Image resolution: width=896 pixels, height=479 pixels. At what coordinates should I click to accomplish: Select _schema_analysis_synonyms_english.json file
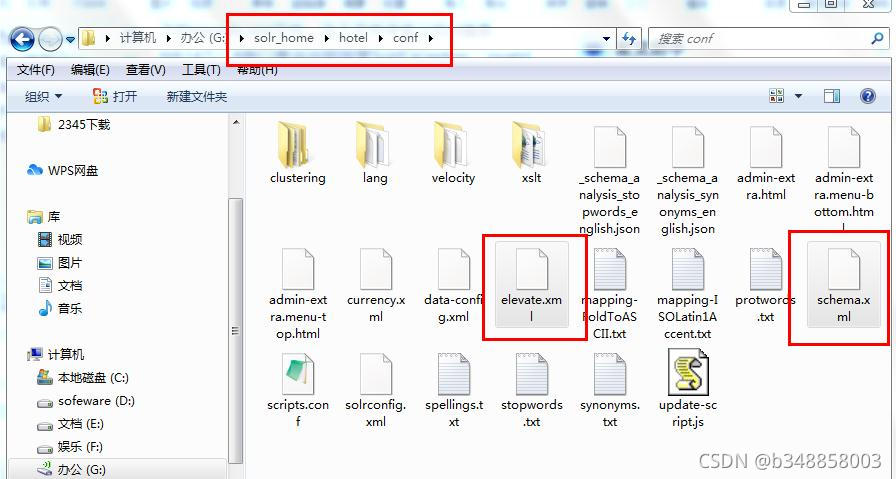687,179
